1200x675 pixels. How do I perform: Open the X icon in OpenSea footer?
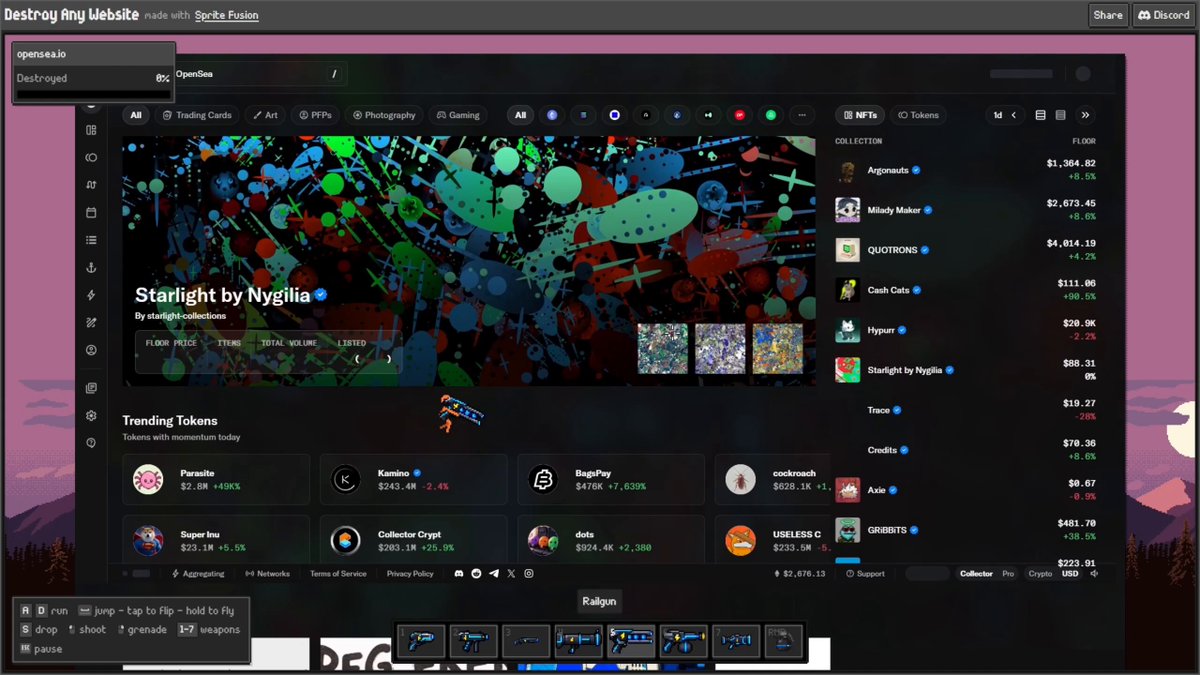pyautogui.click(x=511, y=574)
